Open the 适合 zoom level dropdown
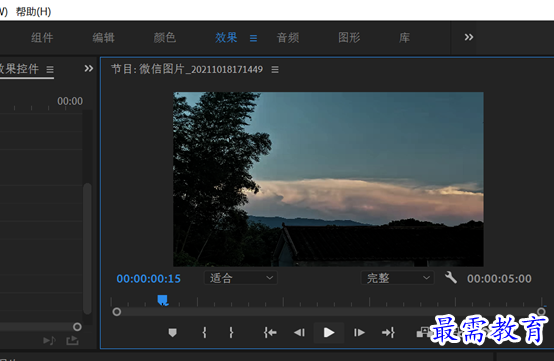Viewport: 554px width, 361px height. 241,278
